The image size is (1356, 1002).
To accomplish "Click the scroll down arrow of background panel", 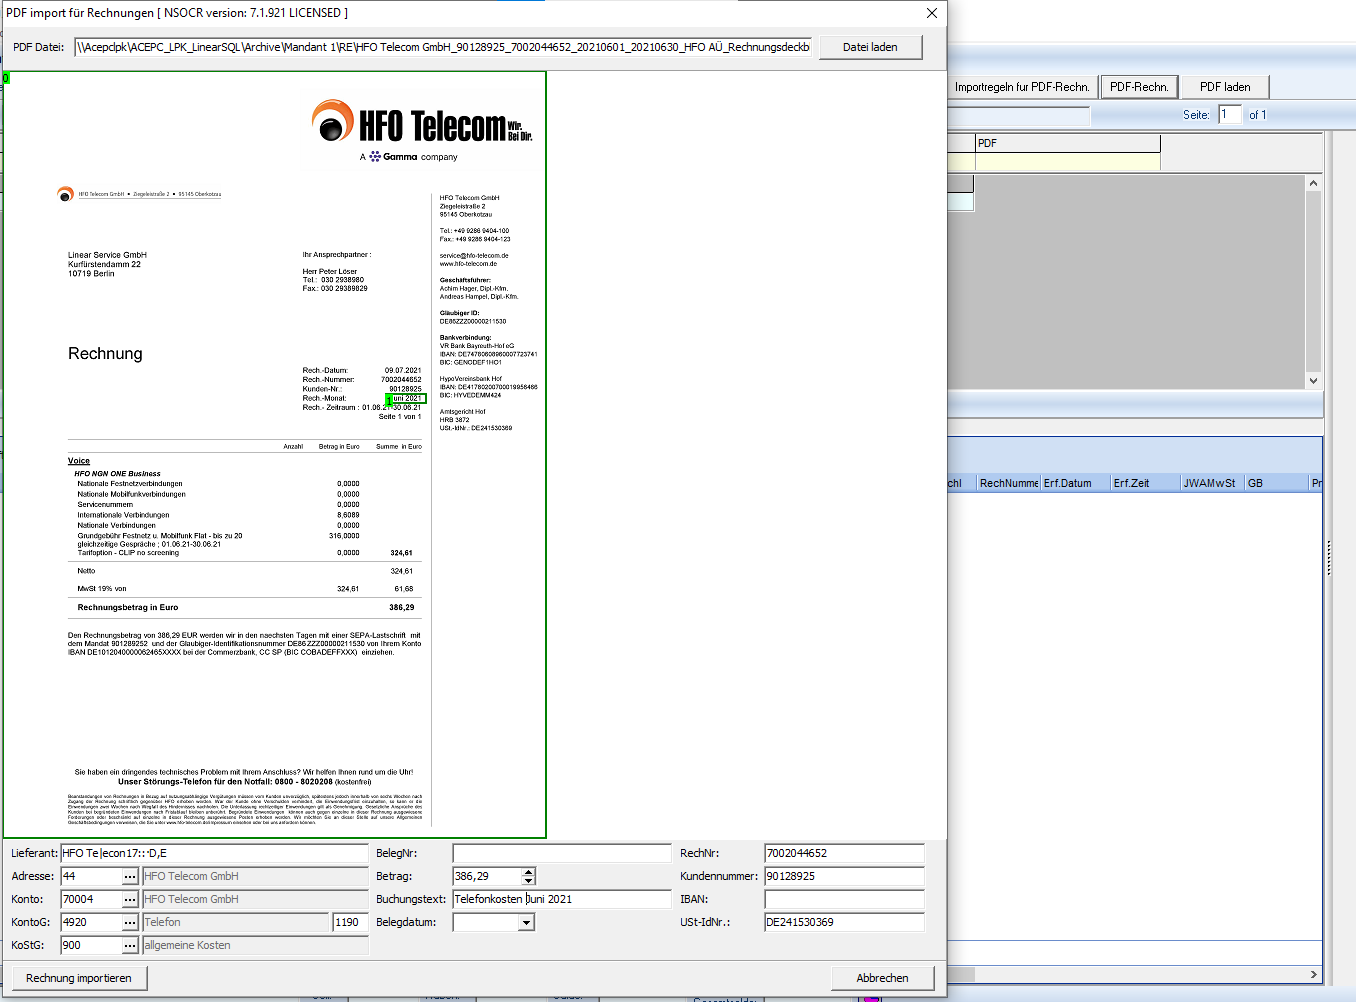I will click(1313, 381).
